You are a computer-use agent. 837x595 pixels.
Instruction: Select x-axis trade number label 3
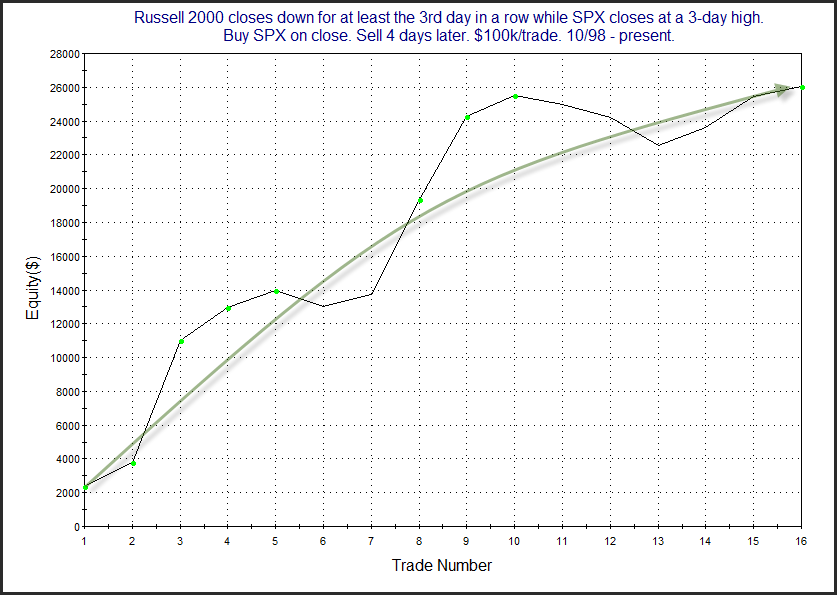click(x=180, y=541)
